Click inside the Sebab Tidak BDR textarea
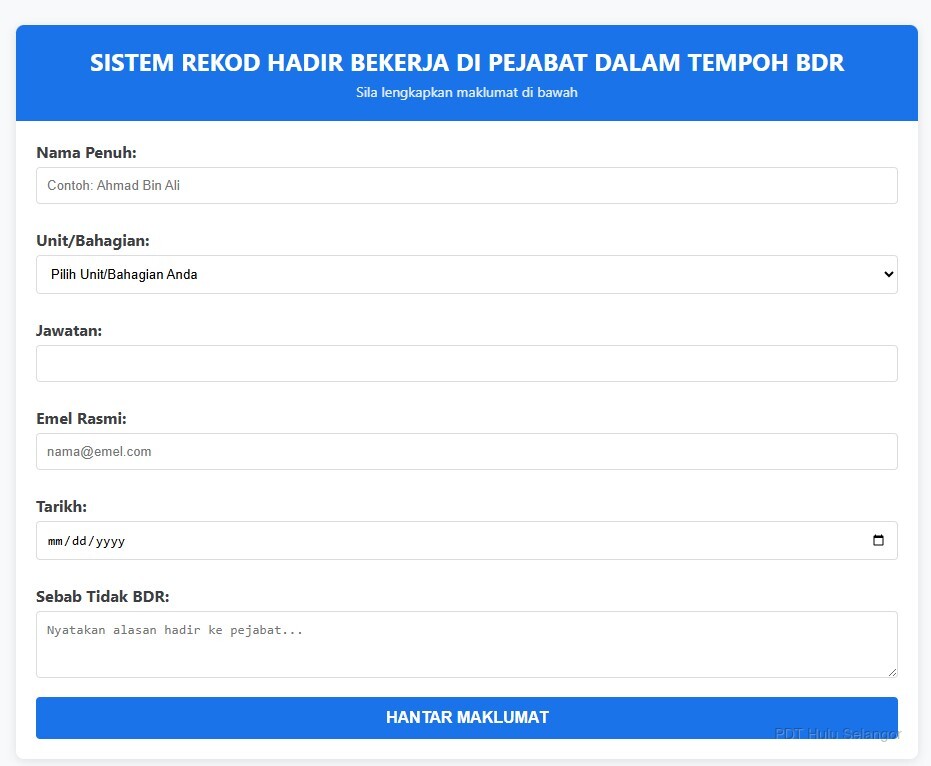 pos(466,644)
